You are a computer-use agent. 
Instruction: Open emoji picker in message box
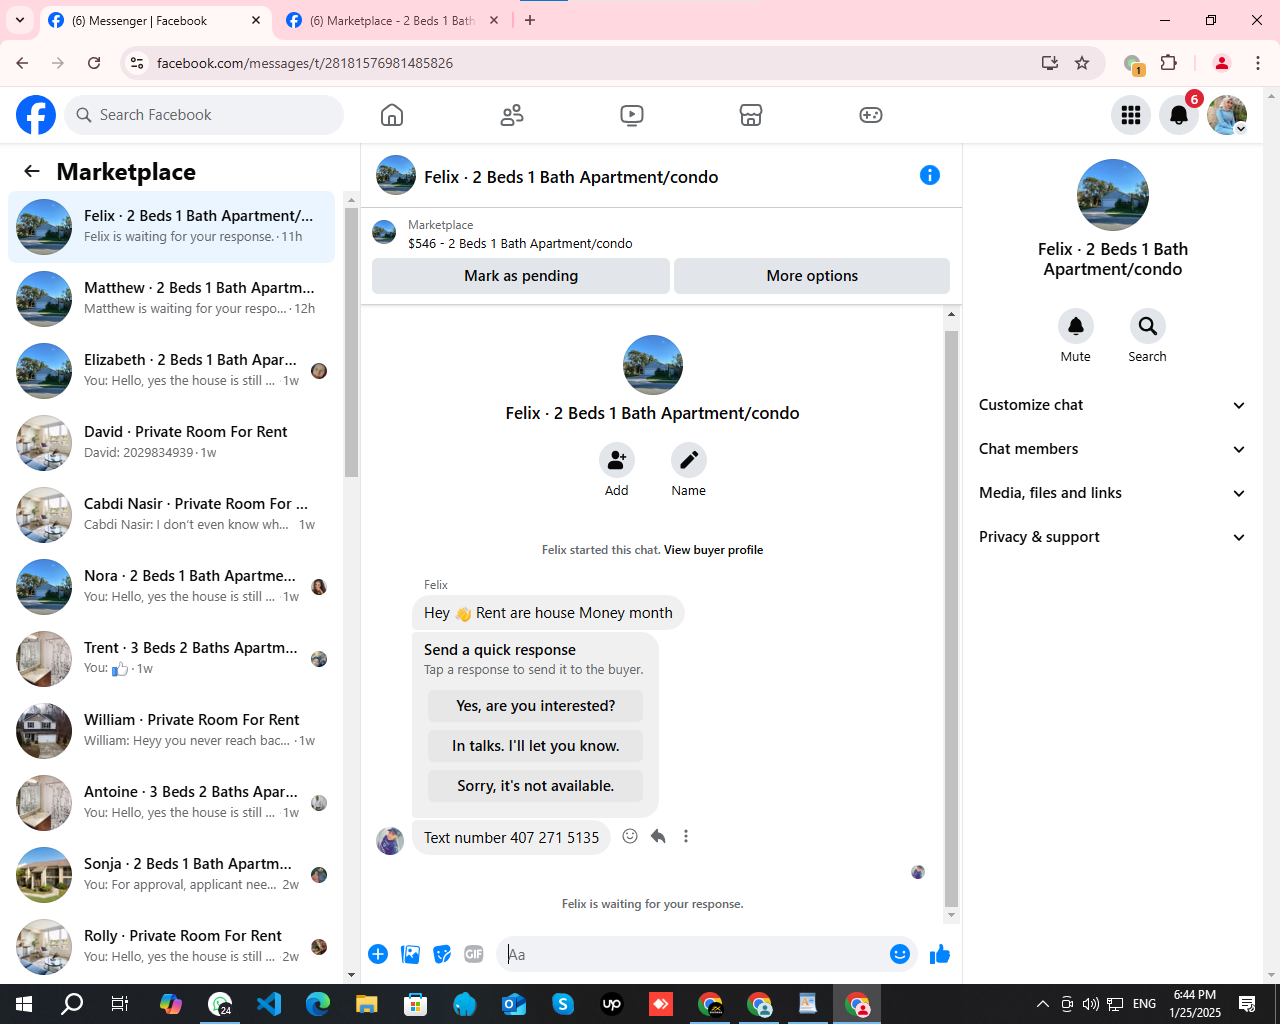coord(900,954)
